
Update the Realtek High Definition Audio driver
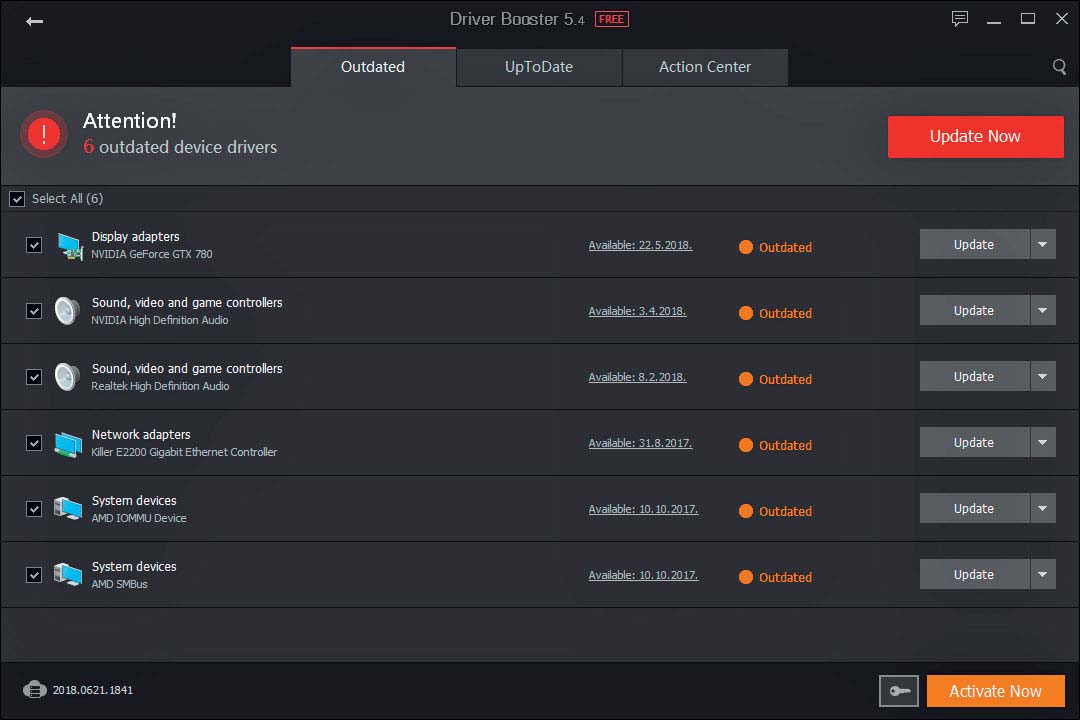coord(975,377)
